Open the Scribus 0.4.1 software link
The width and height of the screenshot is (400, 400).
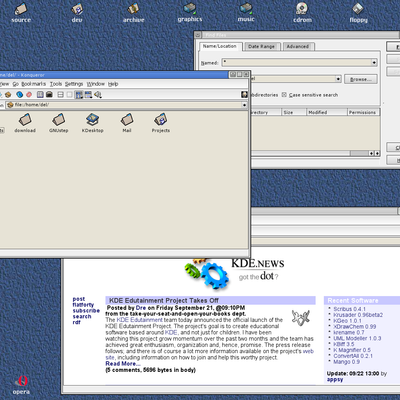[x=349, y=309]
